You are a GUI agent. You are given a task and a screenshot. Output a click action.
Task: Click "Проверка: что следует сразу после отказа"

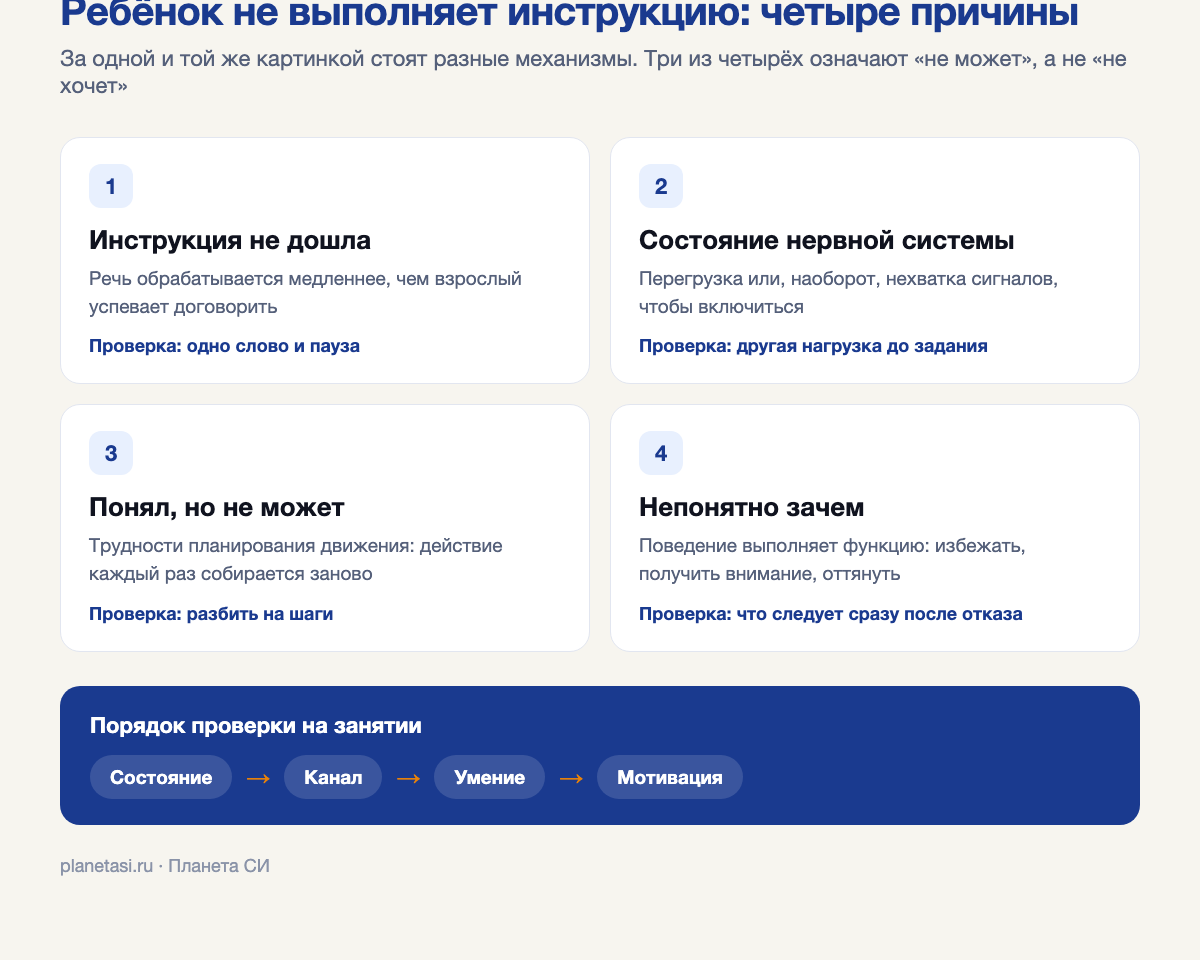point(831,614)
